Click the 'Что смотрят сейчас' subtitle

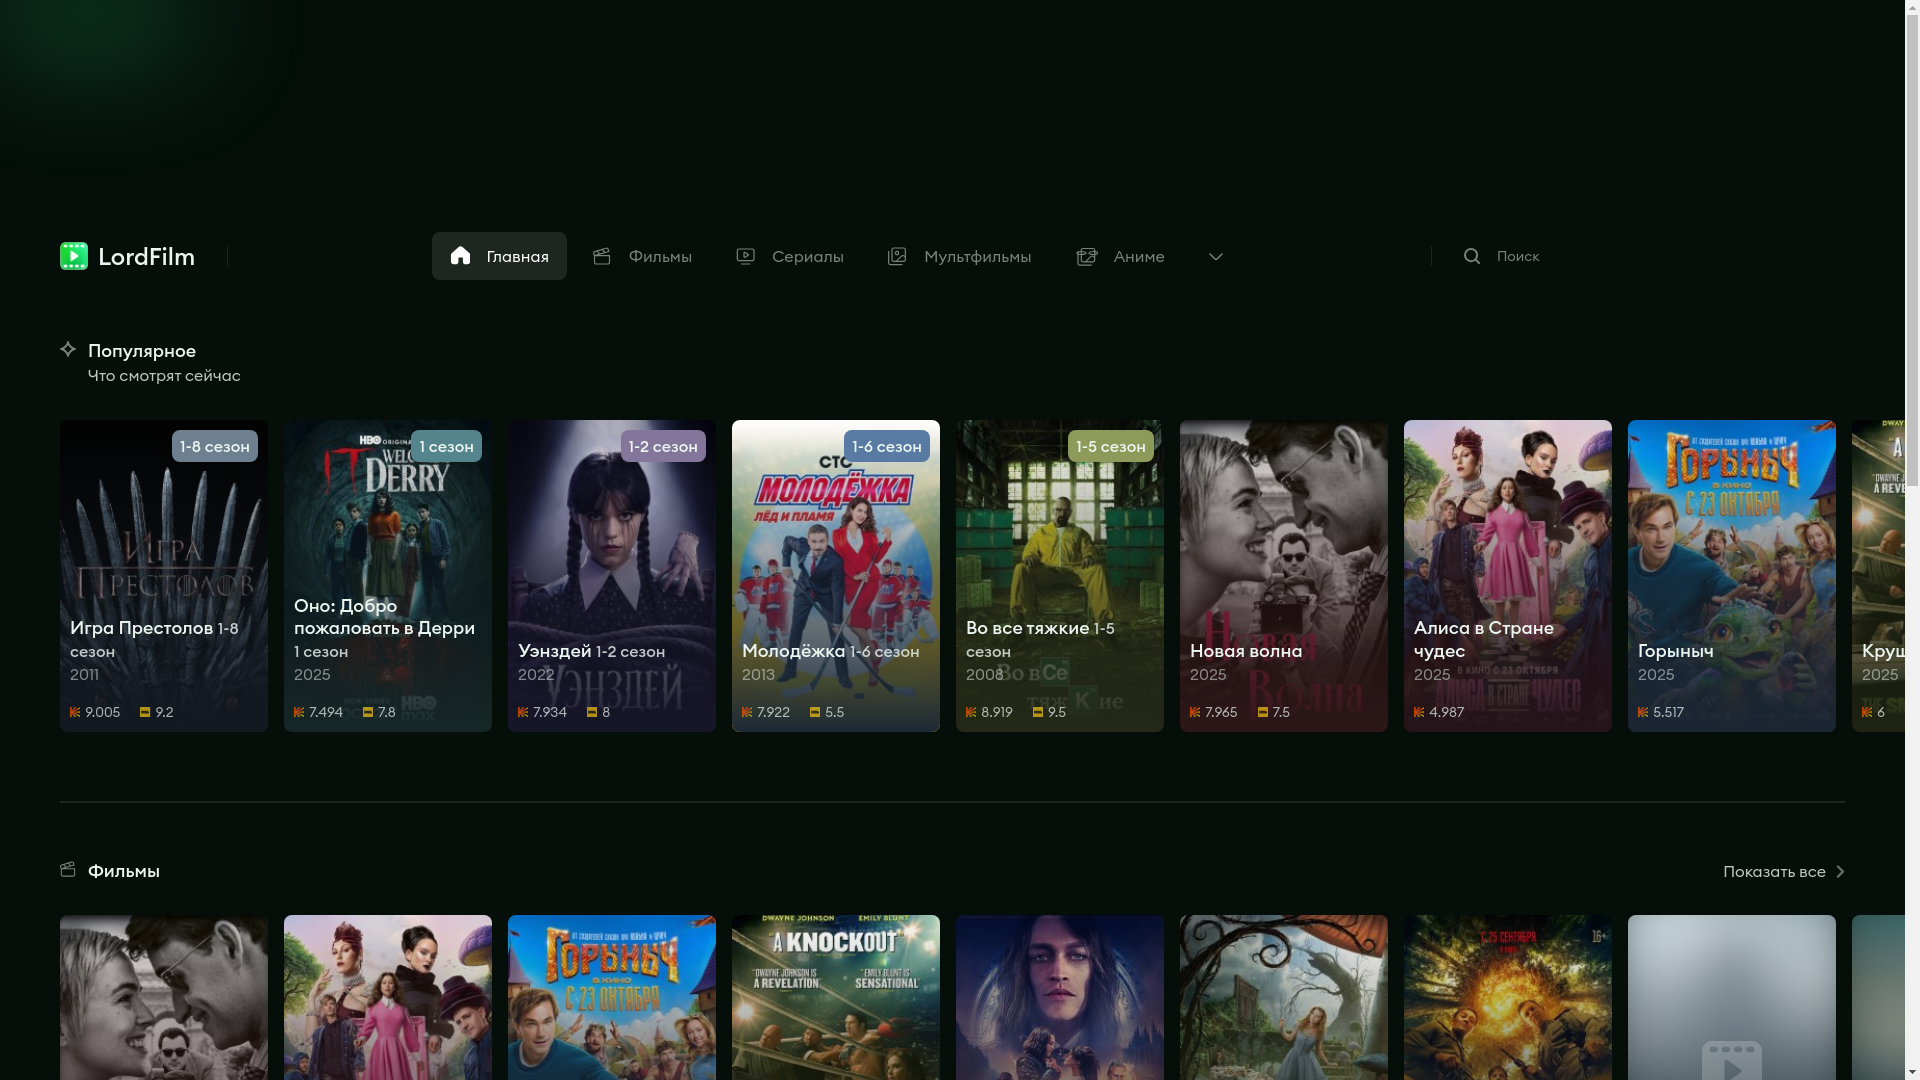[x=164, y=376]
